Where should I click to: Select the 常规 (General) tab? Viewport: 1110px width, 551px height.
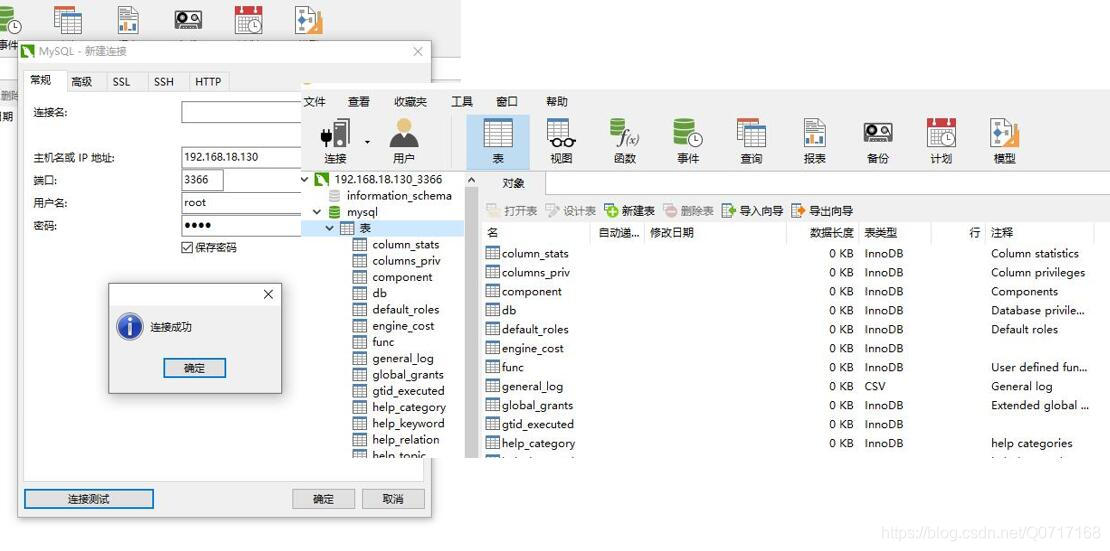(41, 80)
